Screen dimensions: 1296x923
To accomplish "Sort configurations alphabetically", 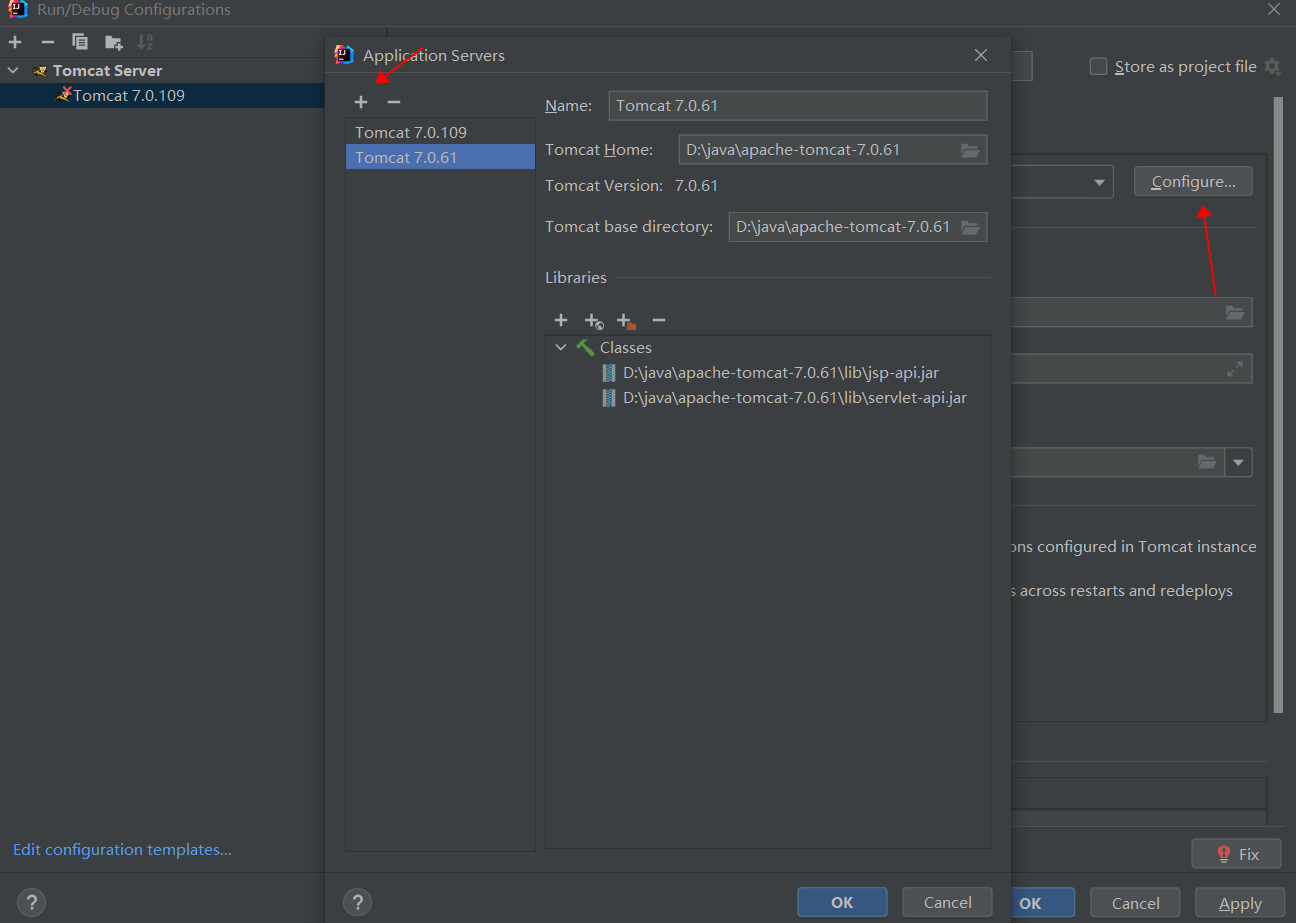I will pyautogui.click(x=146, y=42).
